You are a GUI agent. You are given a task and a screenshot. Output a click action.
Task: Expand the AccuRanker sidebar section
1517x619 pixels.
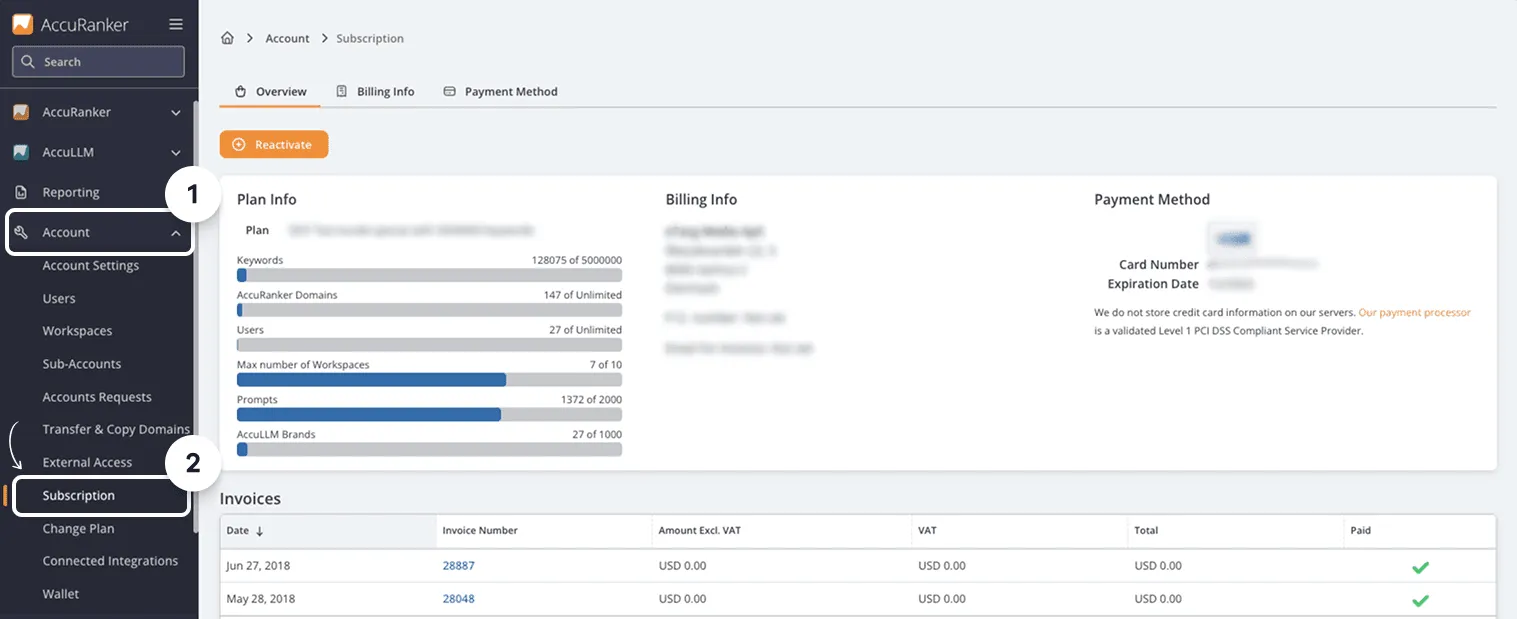point(176,112)
